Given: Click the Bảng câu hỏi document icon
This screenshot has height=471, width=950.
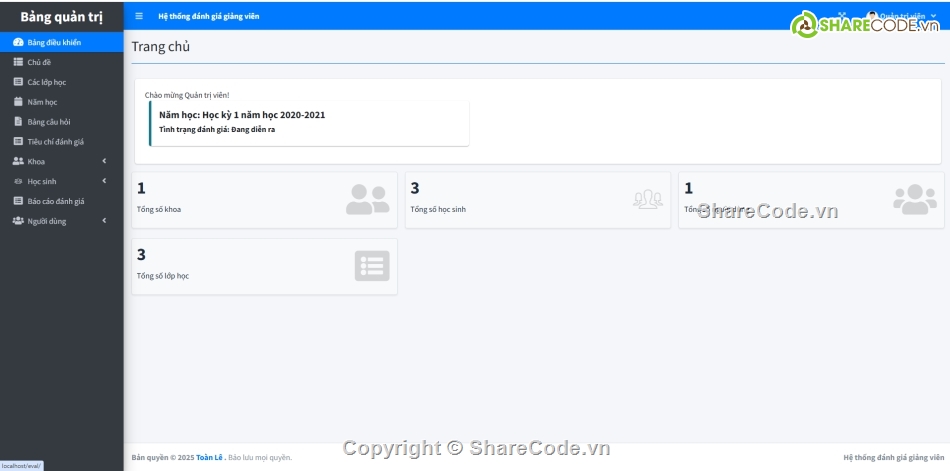Looking at the screenshot, I should click(18, 122).
